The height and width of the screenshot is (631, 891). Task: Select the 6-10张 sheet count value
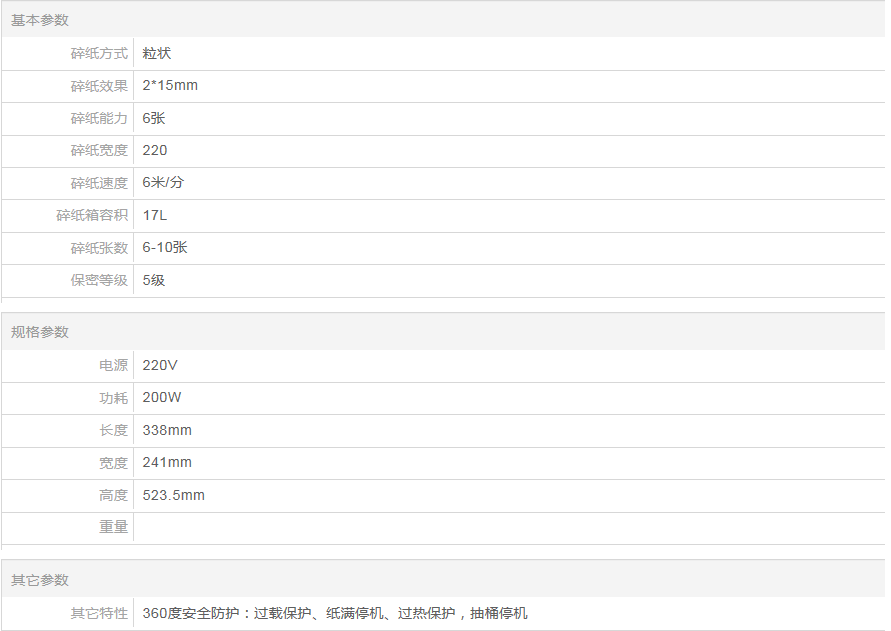point(165,248)
